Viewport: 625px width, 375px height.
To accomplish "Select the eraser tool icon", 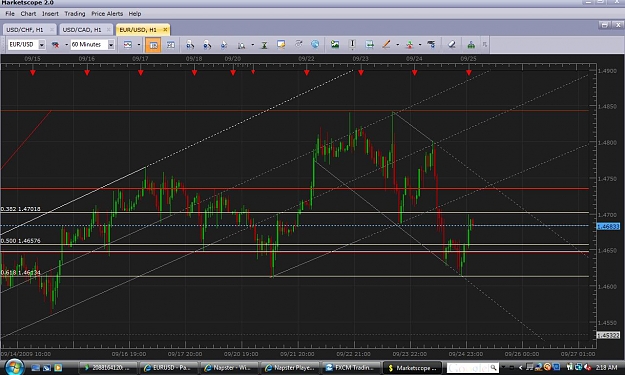I will (x=452, y=44).
